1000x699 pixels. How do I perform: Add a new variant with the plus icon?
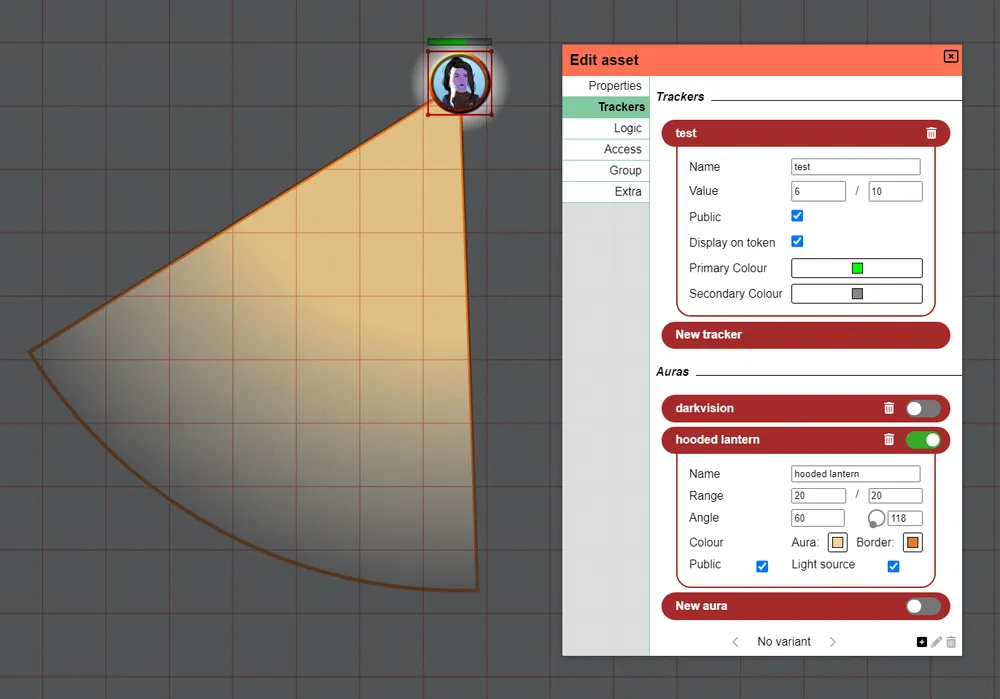point(922,641)
